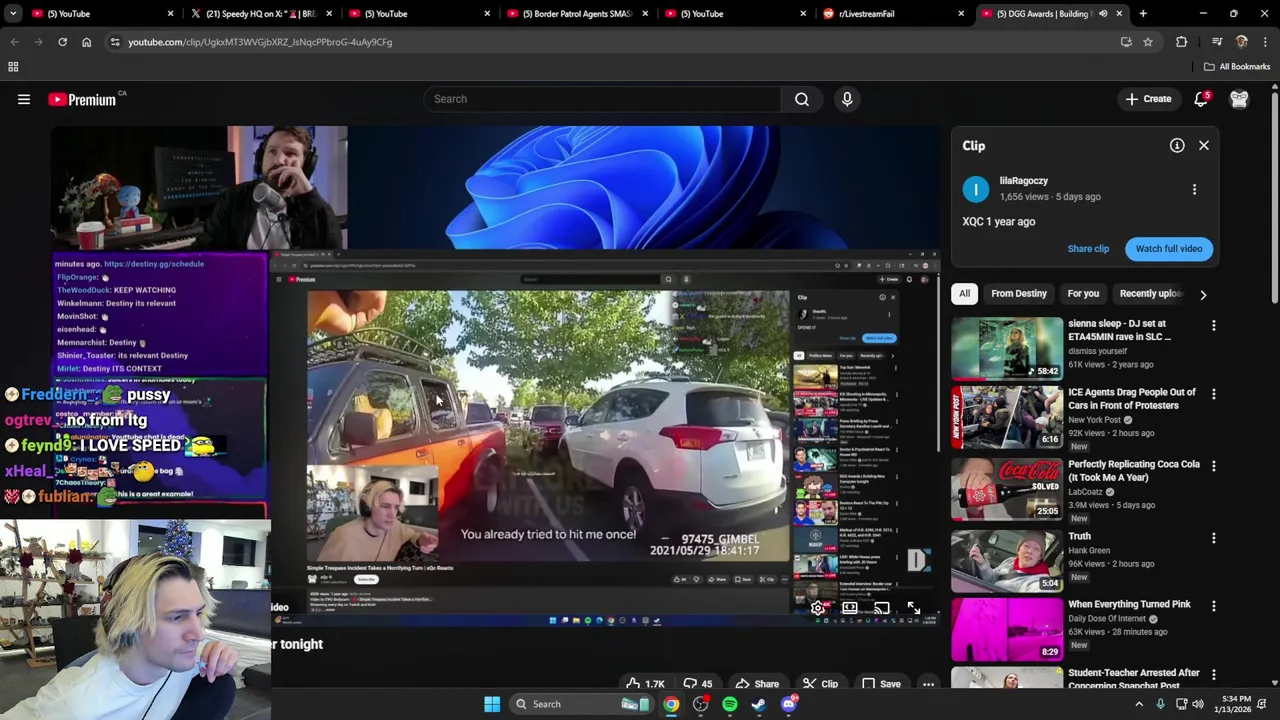
Task: Open the account avatar menu
Action: click(1239, 99)
